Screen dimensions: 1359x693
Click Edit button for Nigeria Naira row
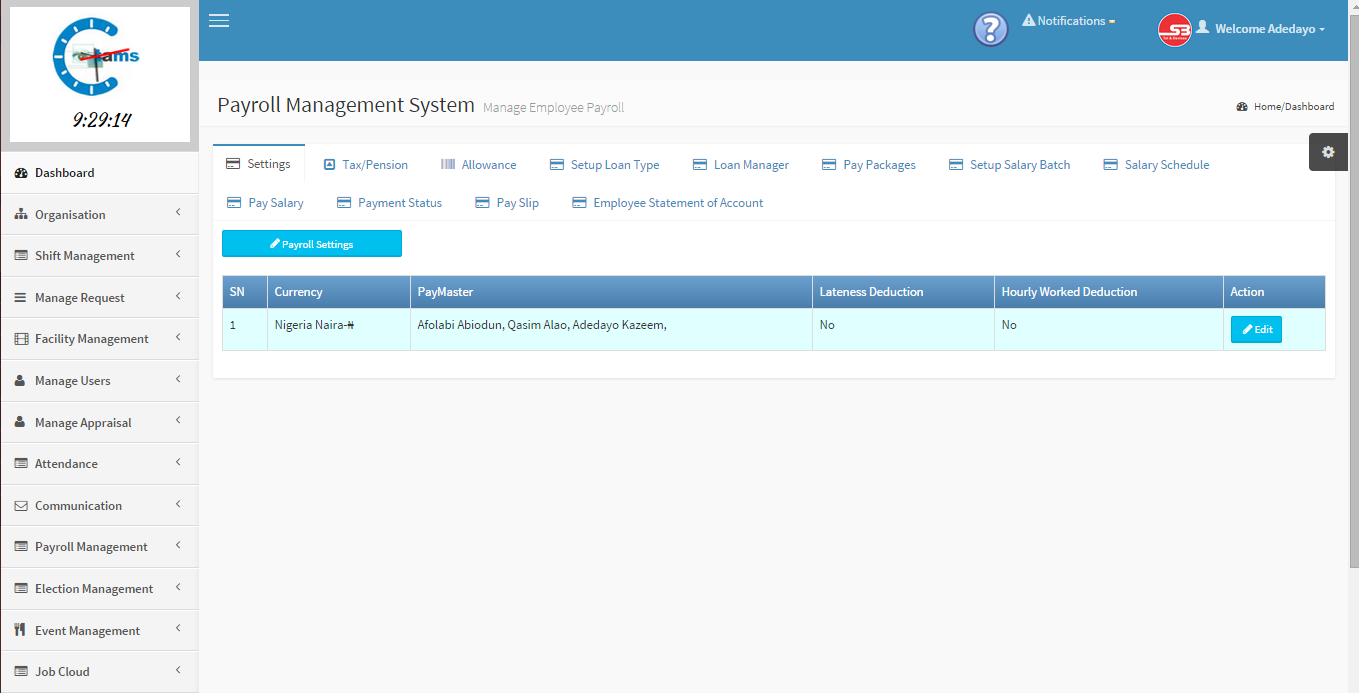tap(1256, 329)
